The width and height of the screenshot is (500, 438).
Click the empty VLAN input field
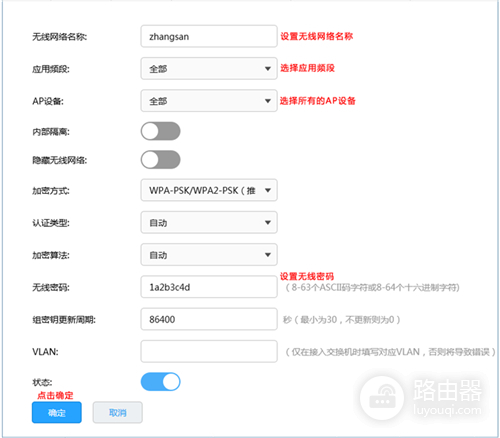(x=209, y=351)
